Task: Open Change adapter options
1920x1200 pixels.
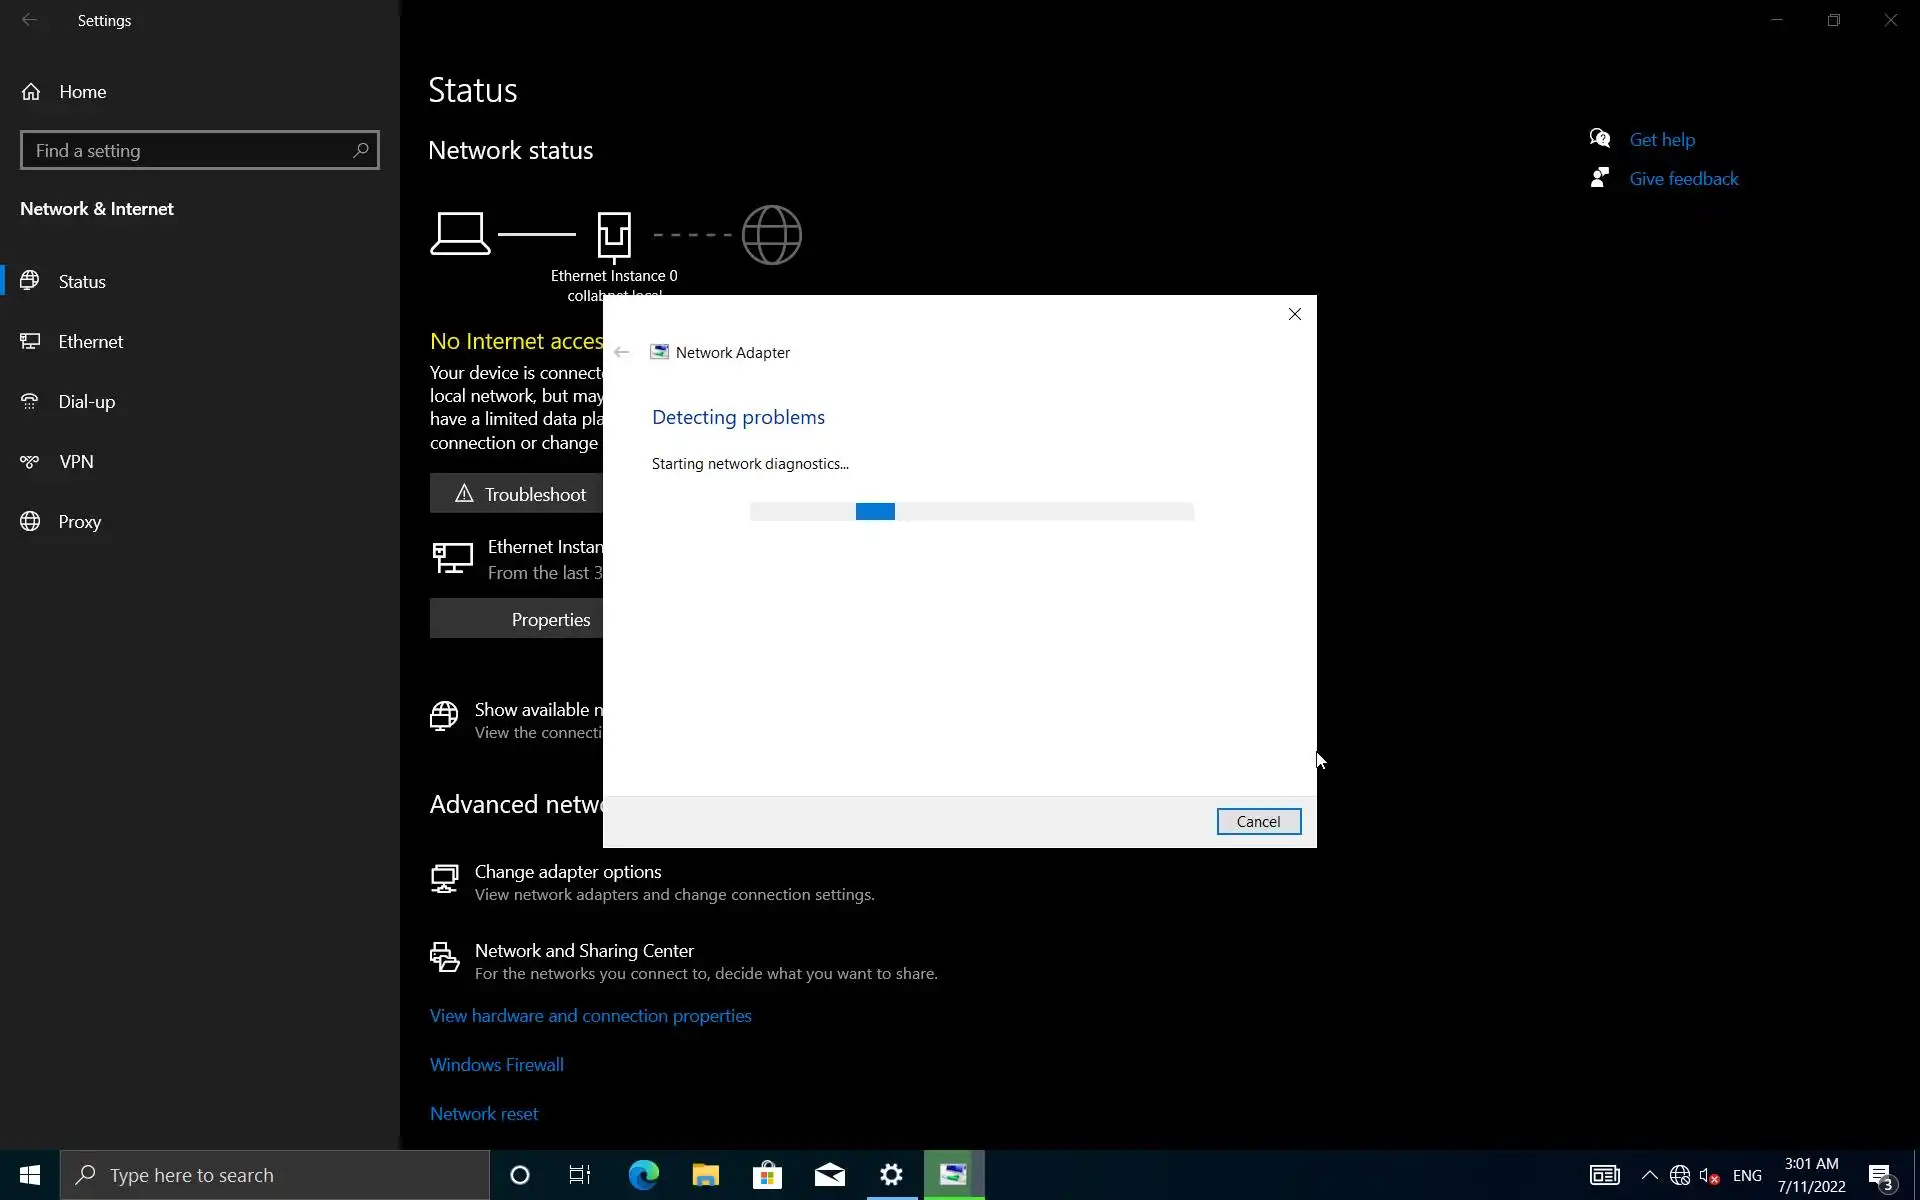Action: coord(567,872)
